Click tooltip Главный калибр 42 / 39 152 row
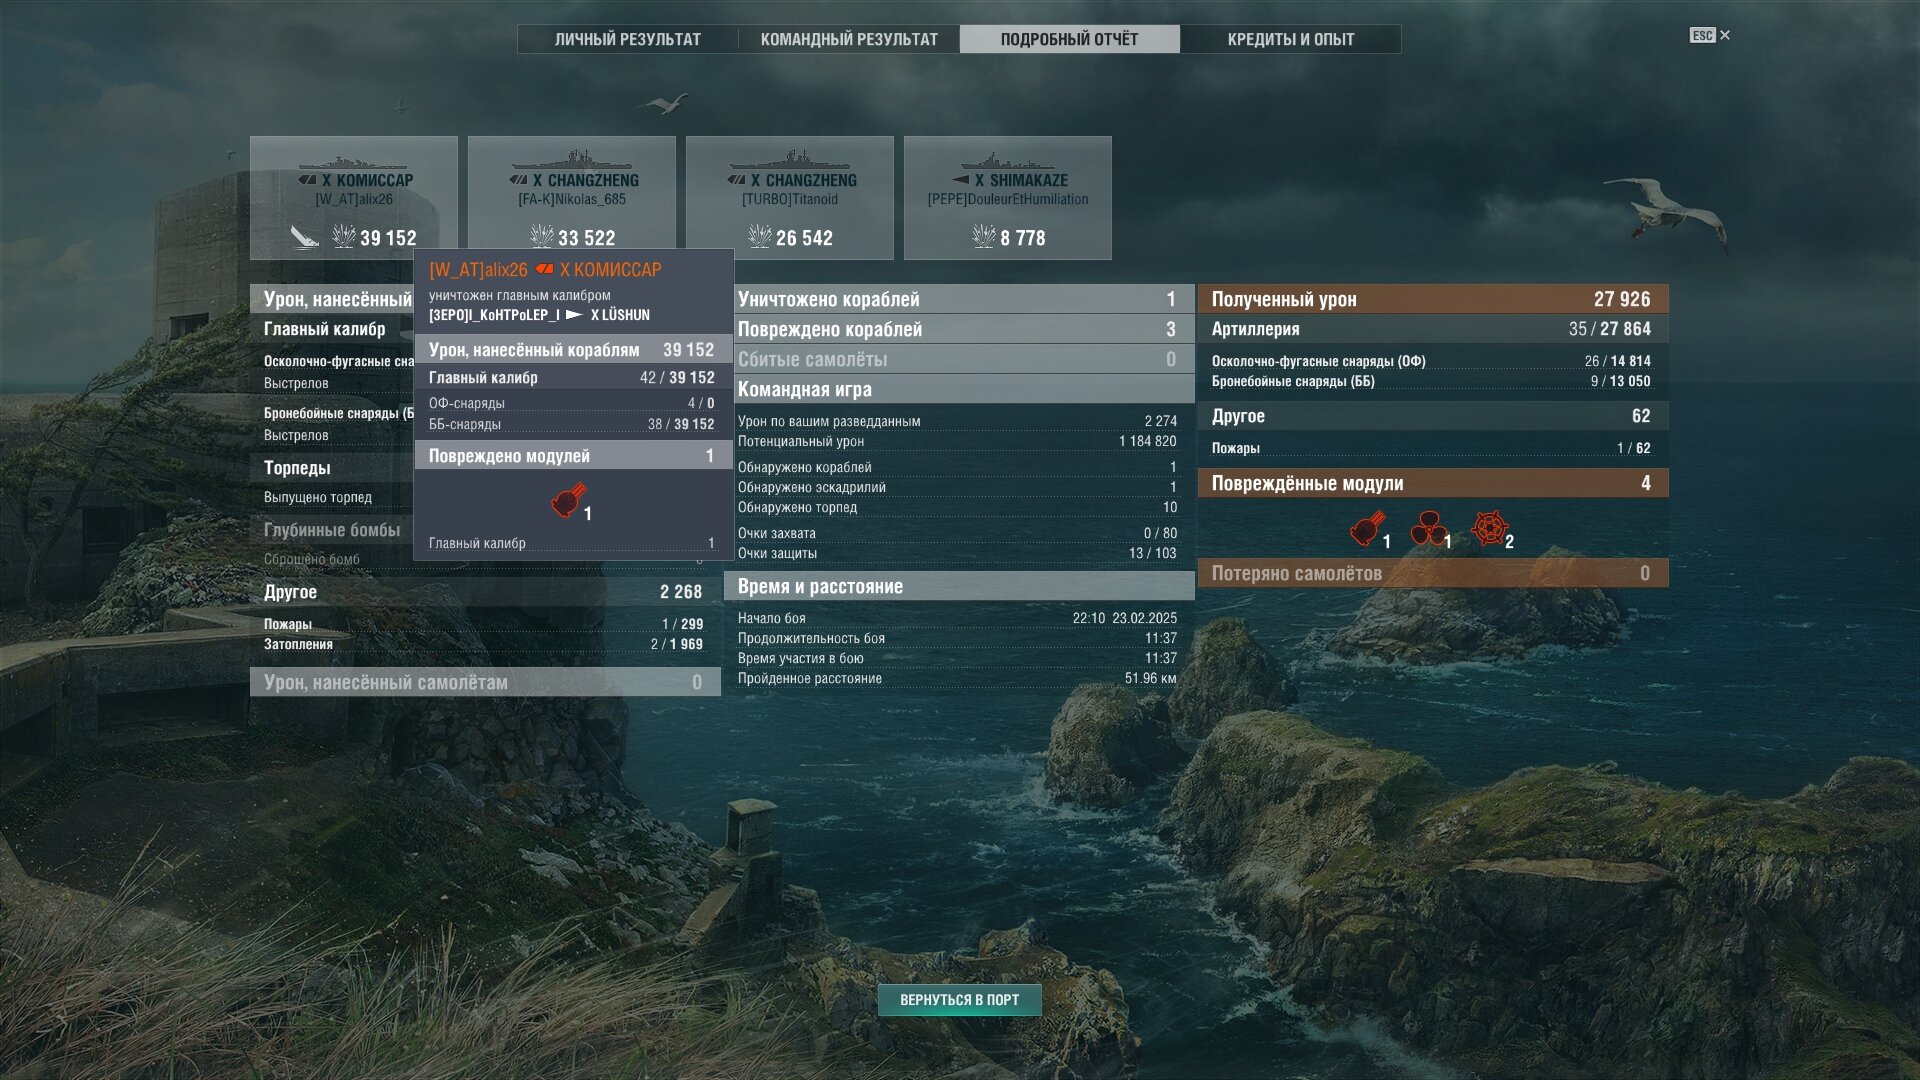This screenshot has height=1080, width=1920. (573, 377)
